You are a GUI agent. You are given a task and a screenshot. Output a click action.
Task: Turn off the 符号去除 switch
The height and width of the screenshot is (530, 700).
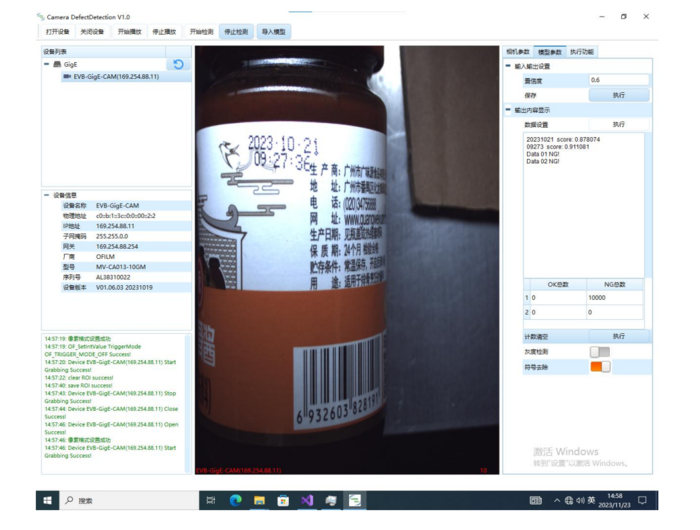tap(600, 367)
